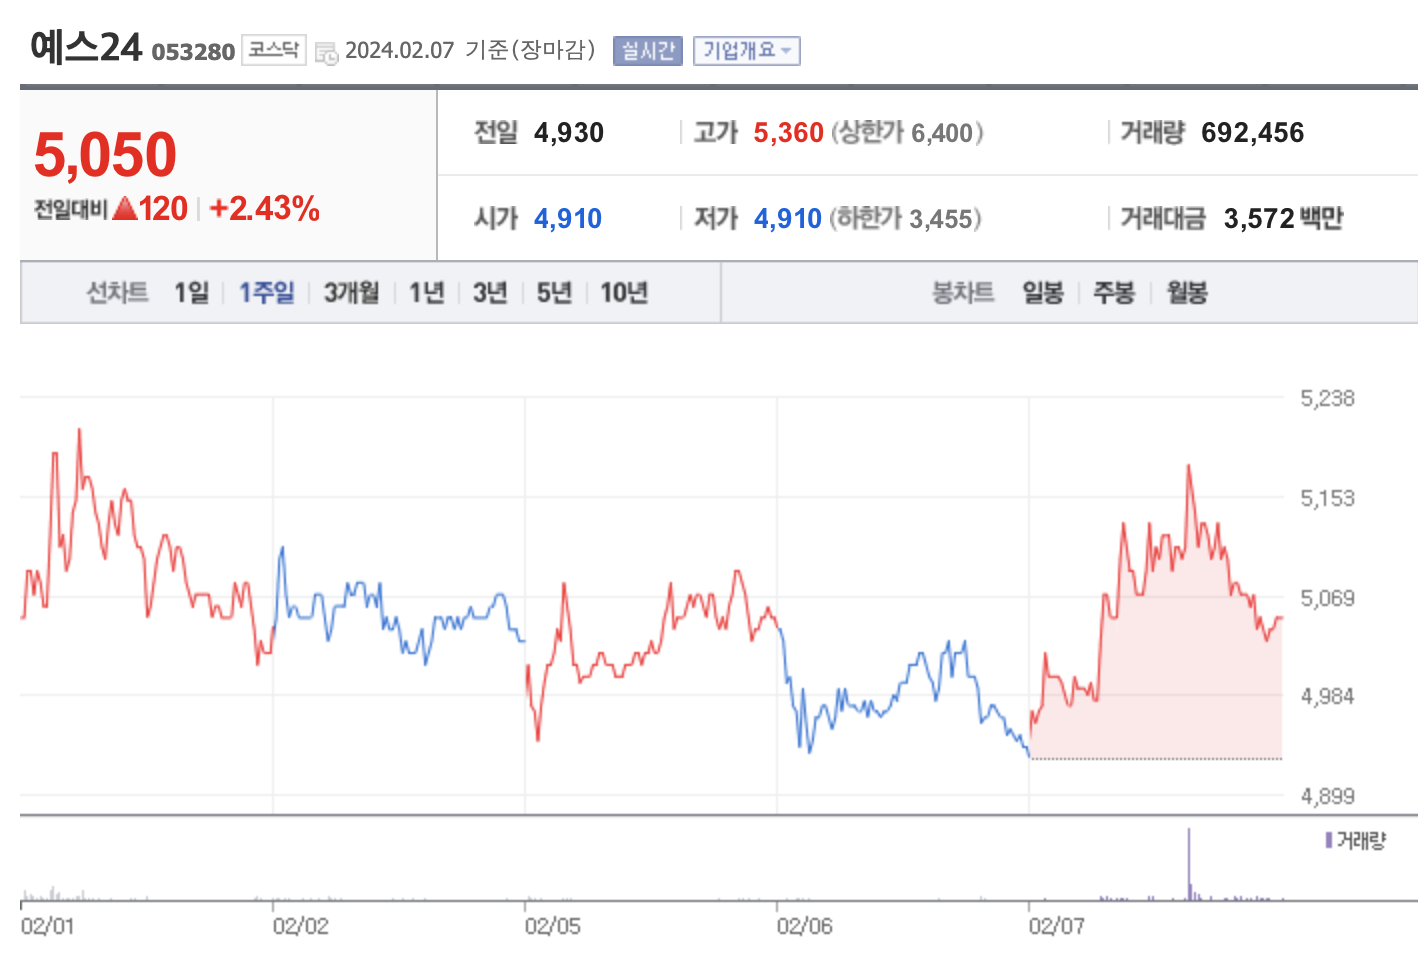
Task: Click the 4,984 price axis label
Action: (1327, 696)
